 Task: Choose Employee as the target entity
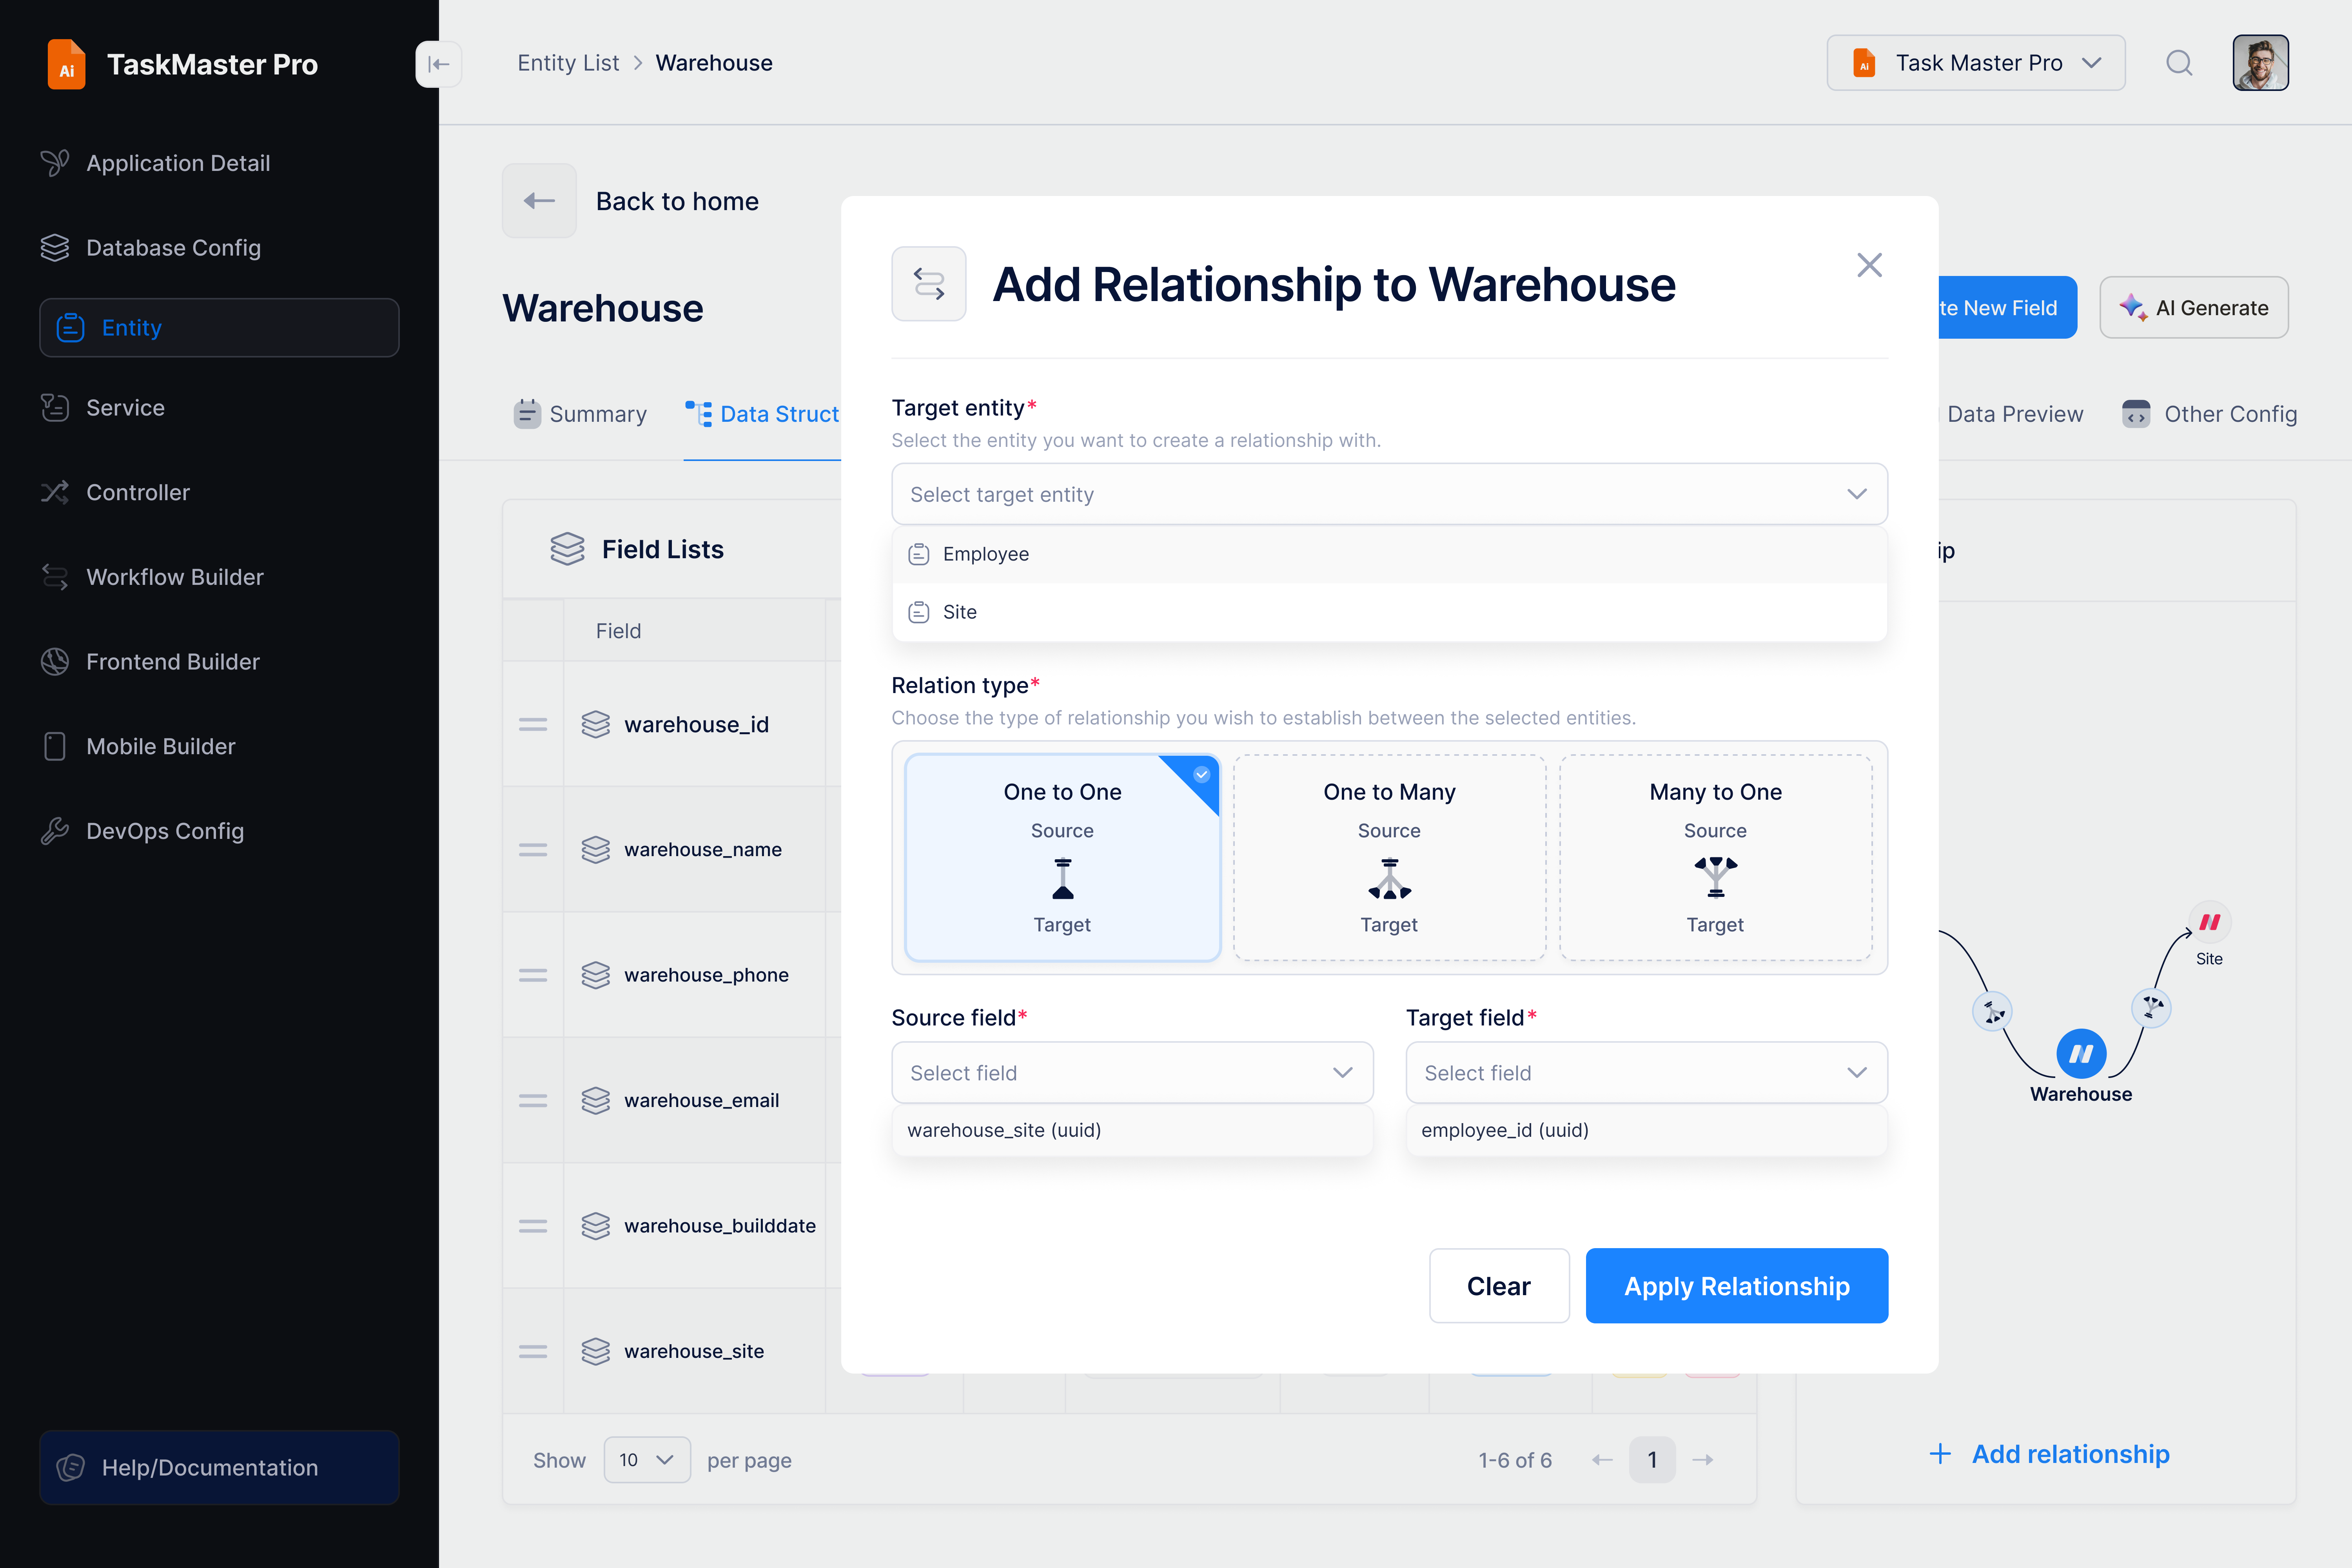987,553
